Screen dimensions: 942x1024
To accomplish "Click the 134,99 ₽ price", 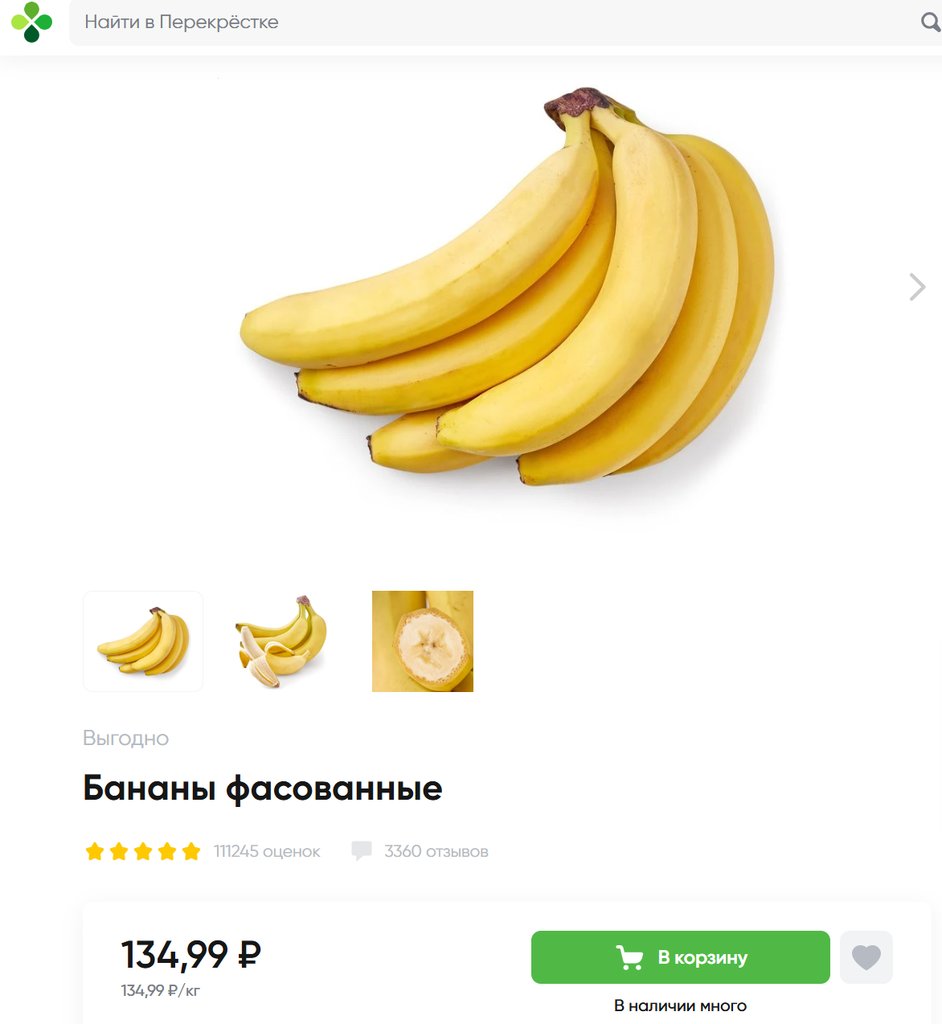I will 191,954.
